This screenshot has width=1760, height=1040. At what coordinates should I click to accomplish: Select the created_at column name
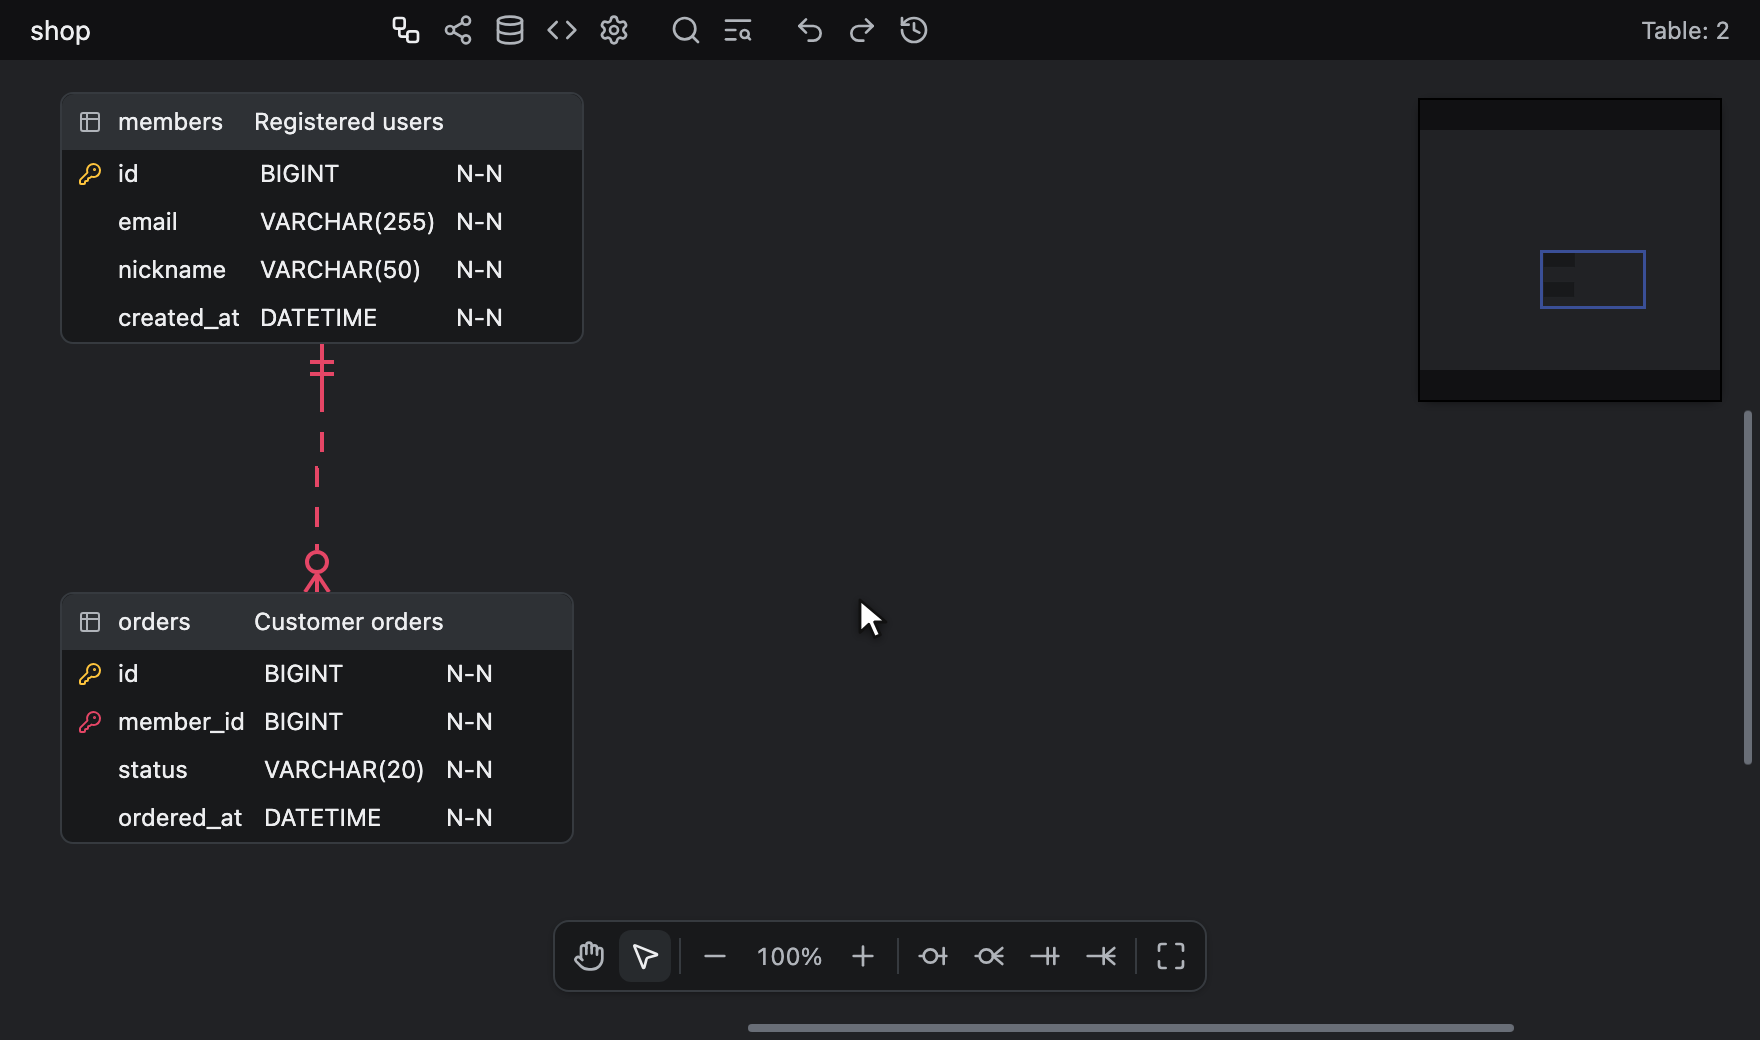click(179, 318)
